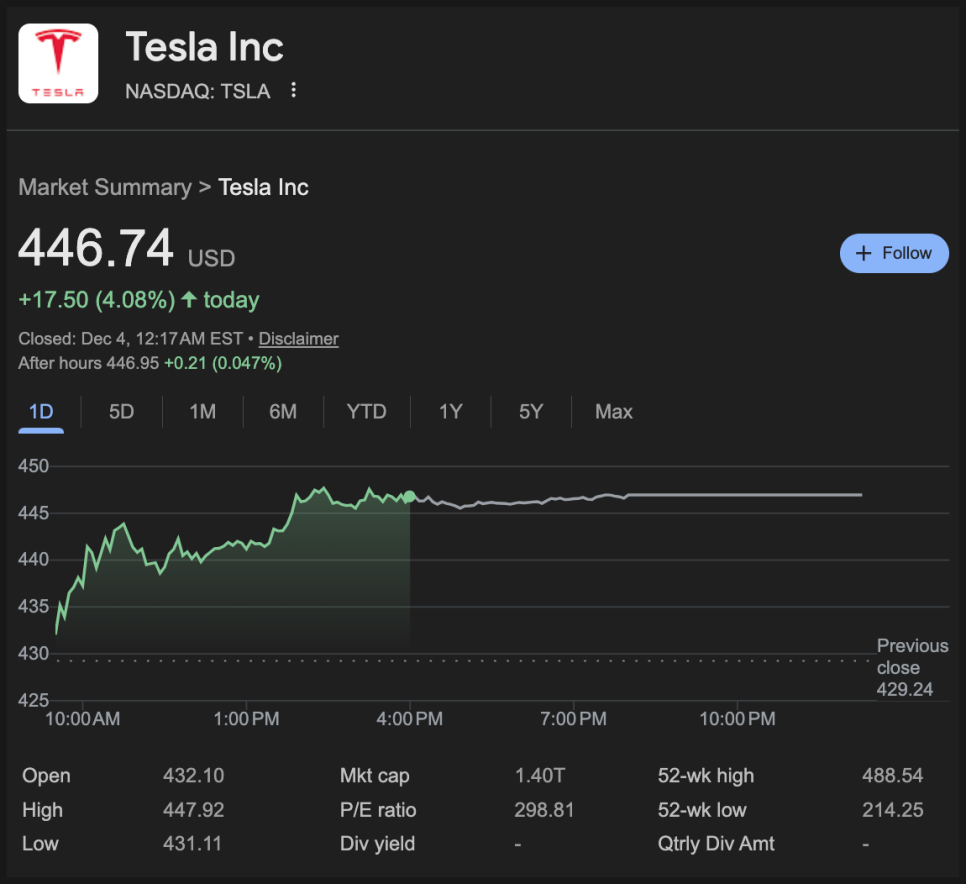Click the green upward arrow next to today

tap(189, 300)
